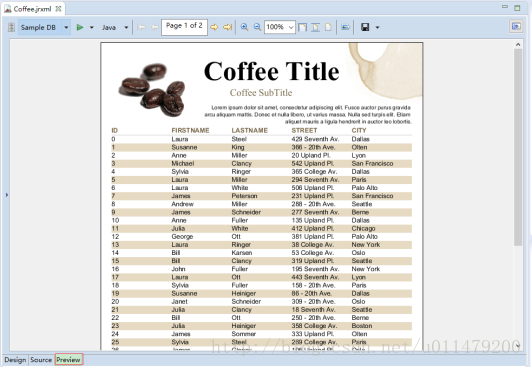This screenshot has height=367, width=532.
Task: Switch to the Source tab
Action: (x=41, y=360)
